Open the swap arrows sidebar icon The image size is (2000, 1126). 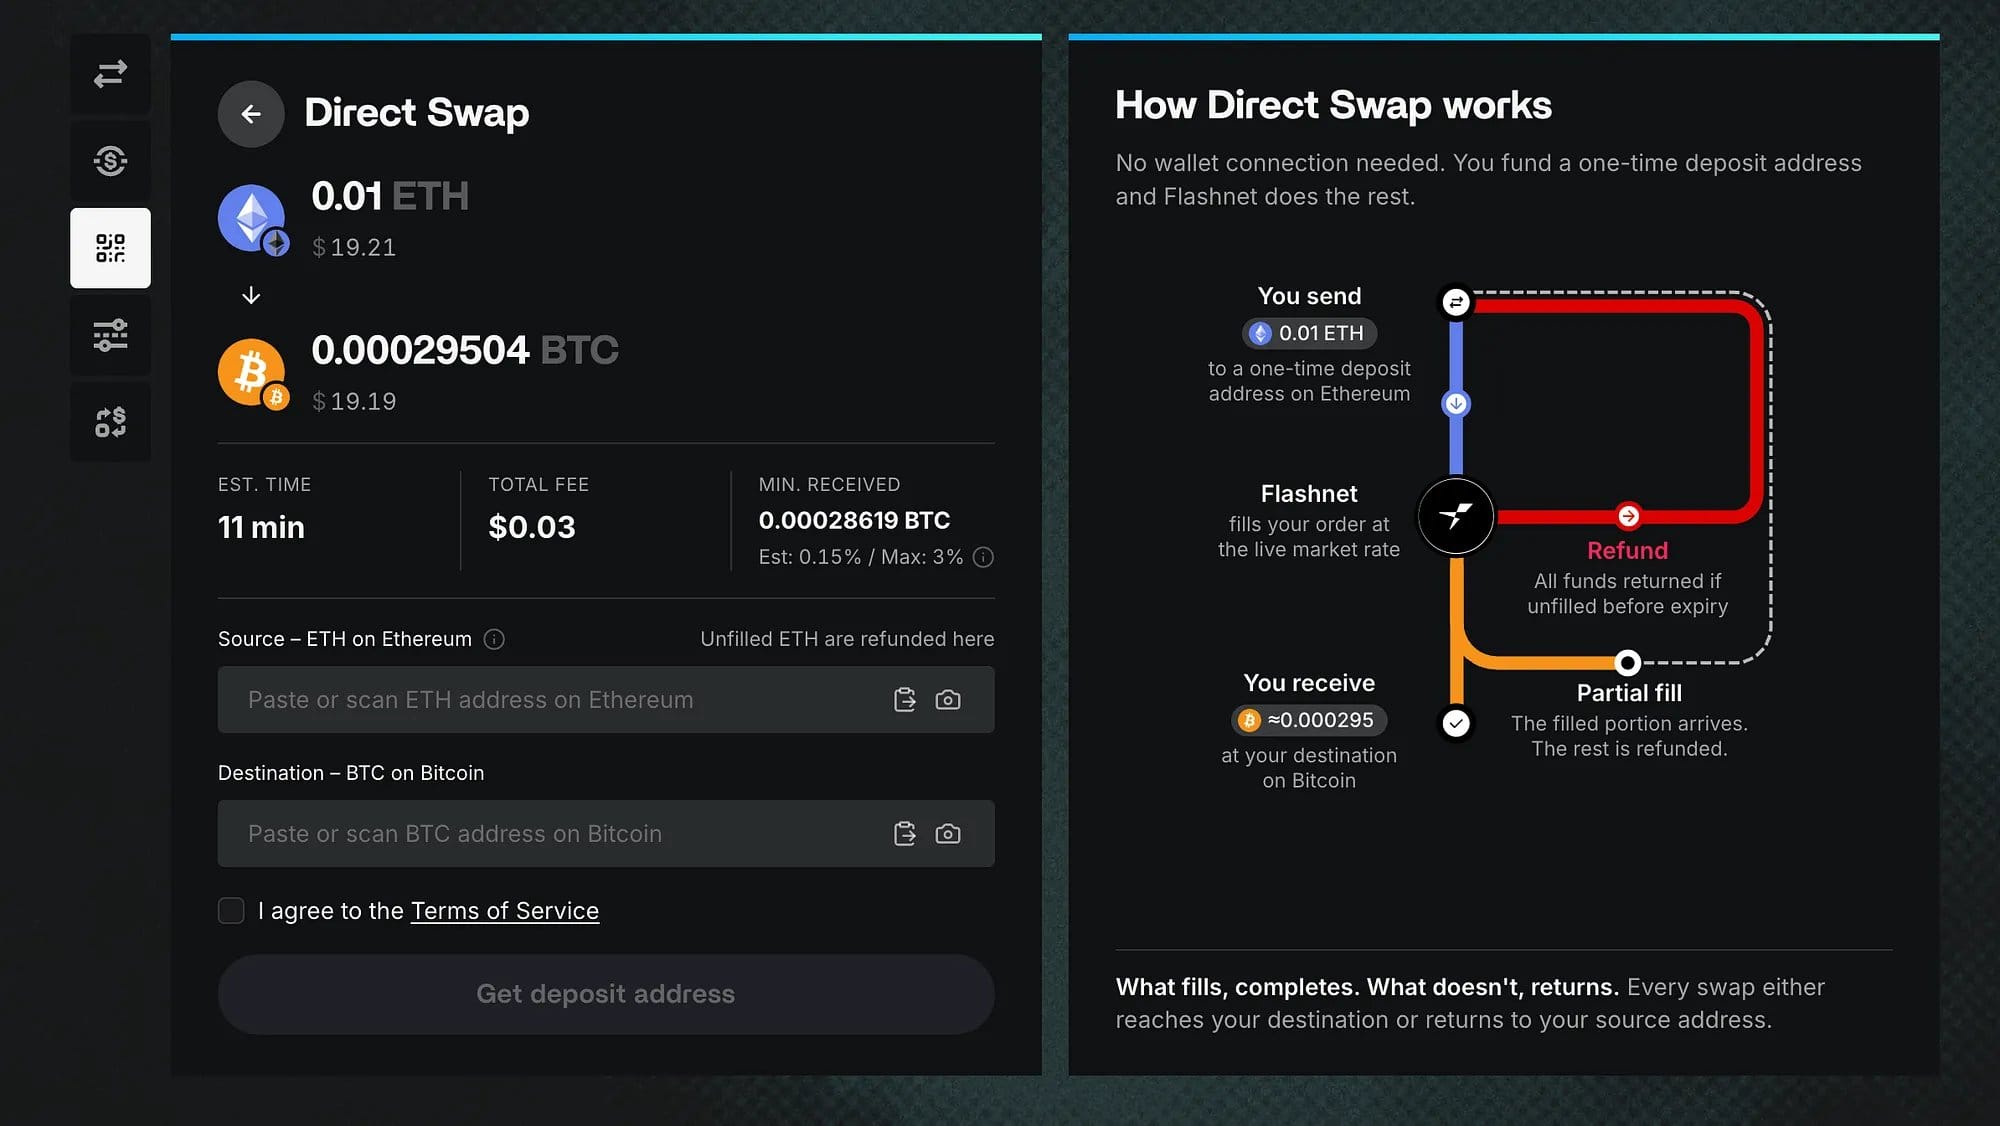point(110,74)
